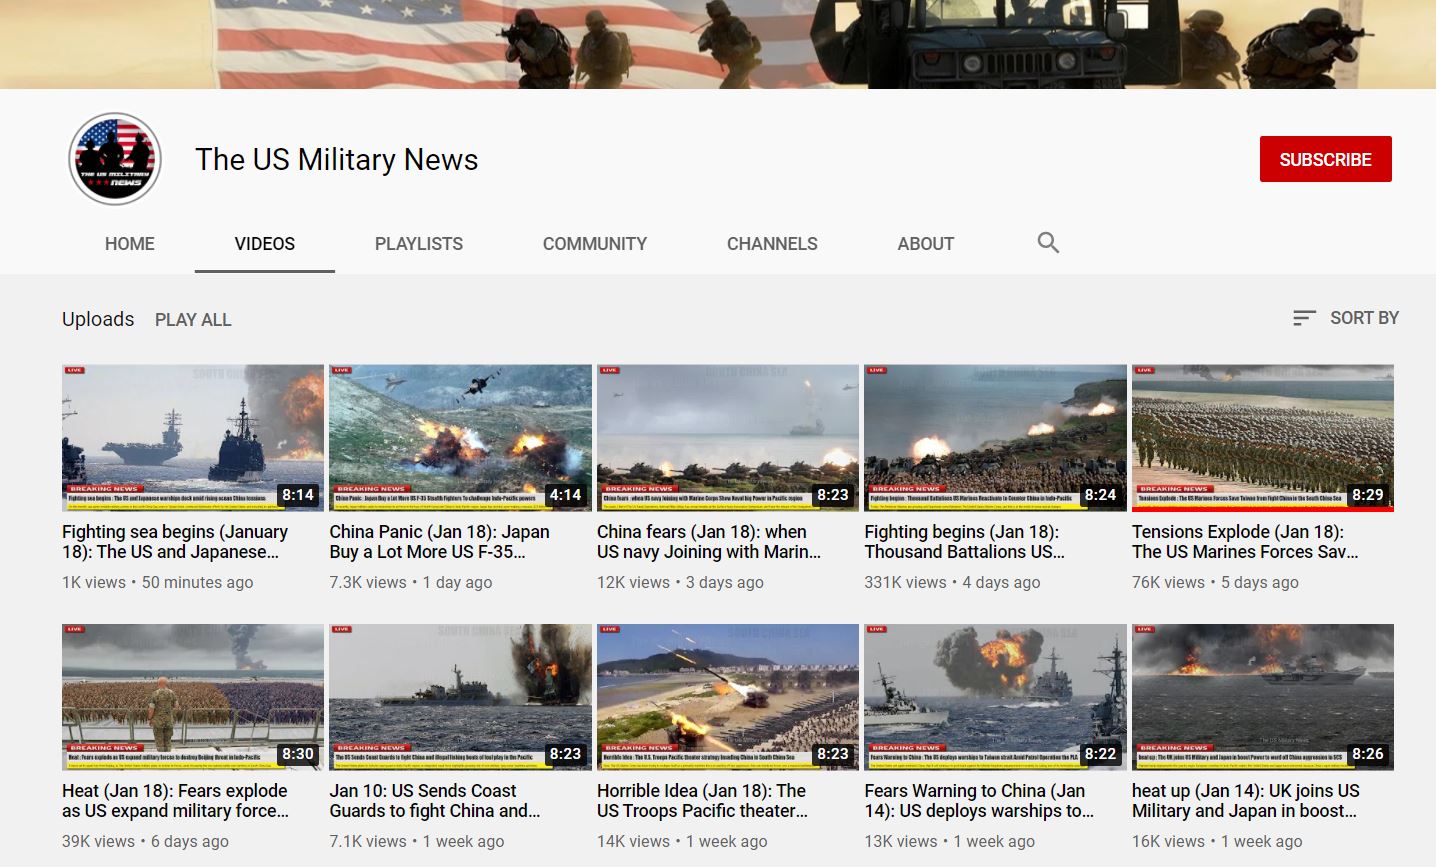Open China fears US navy thumbnail
The height and width of the screenshot is (867, 1436).
point(728,438)
